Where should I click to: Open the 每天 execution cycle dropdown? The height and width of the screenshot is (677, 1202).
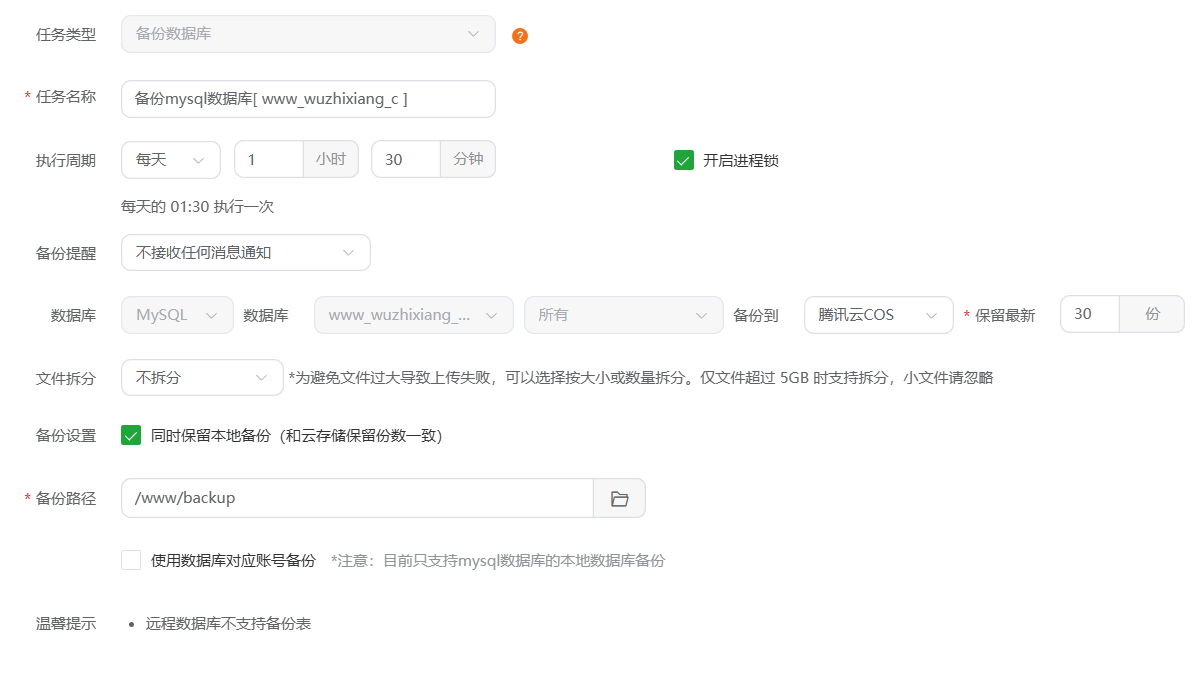click(170, 159)
